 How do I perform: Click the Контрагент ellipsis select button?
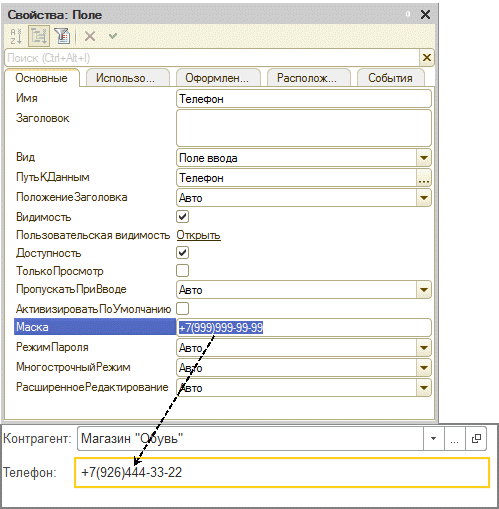pyautogui.click(x=454, y=439)
